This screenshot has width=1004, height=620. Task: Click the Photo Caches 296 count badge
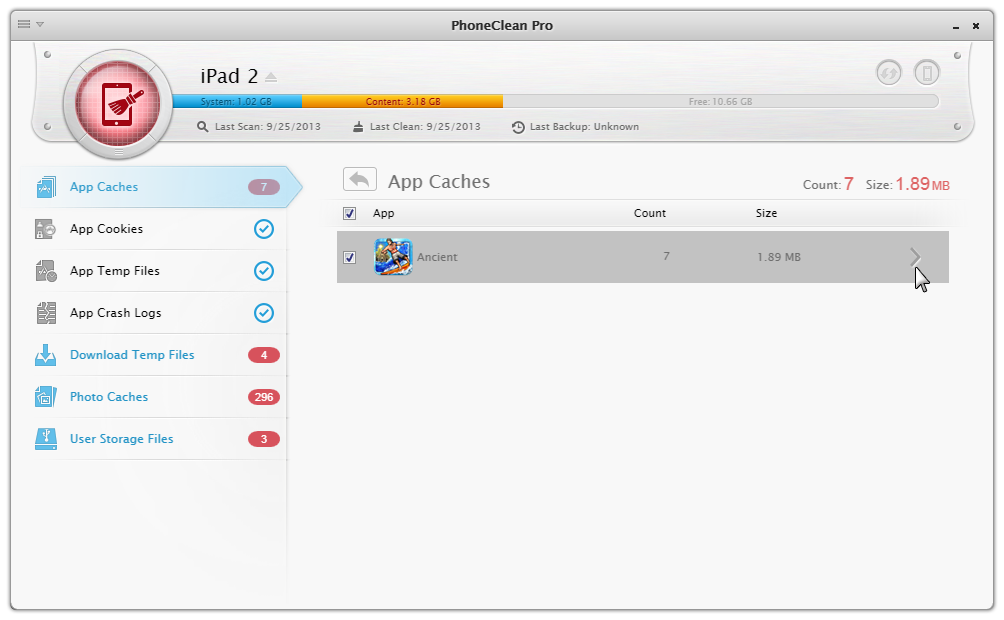tap(264, 397)
